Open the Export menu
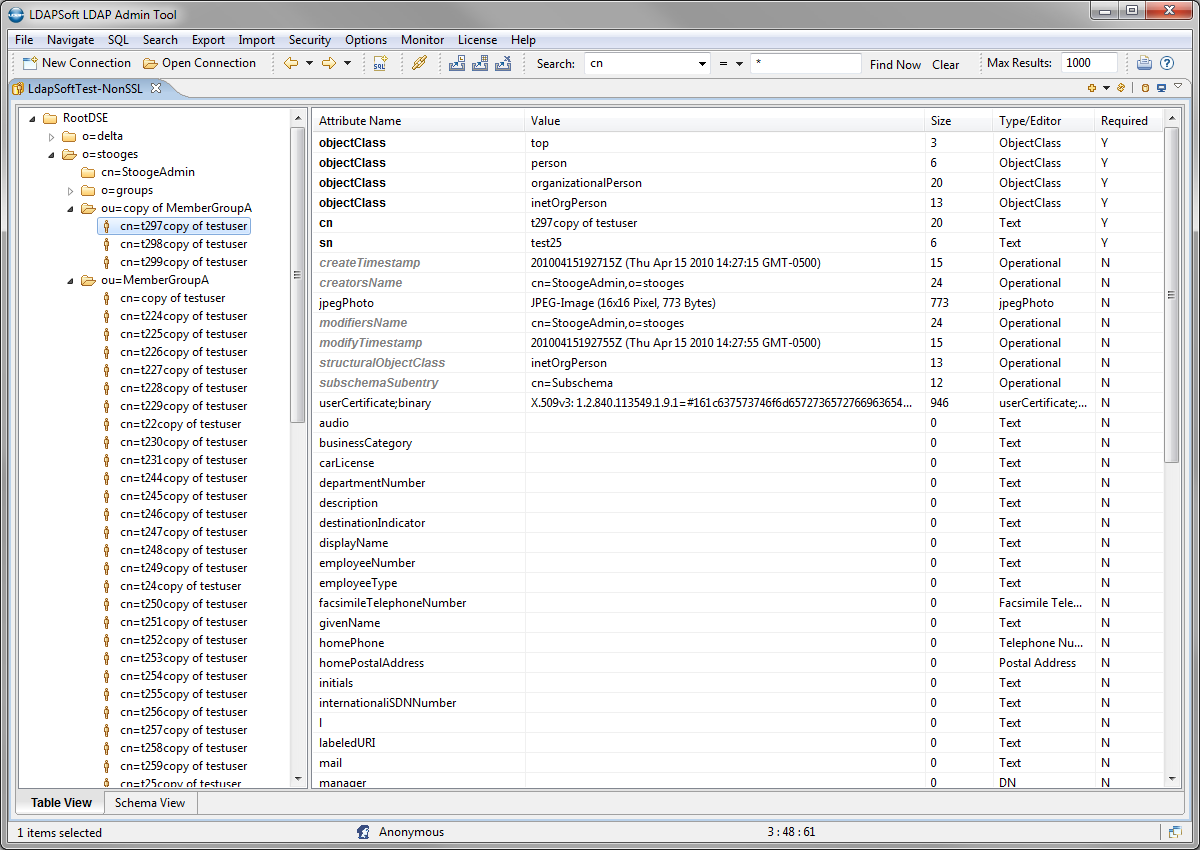The height and width of the screenshot is (850, 1200). point(208,40)
